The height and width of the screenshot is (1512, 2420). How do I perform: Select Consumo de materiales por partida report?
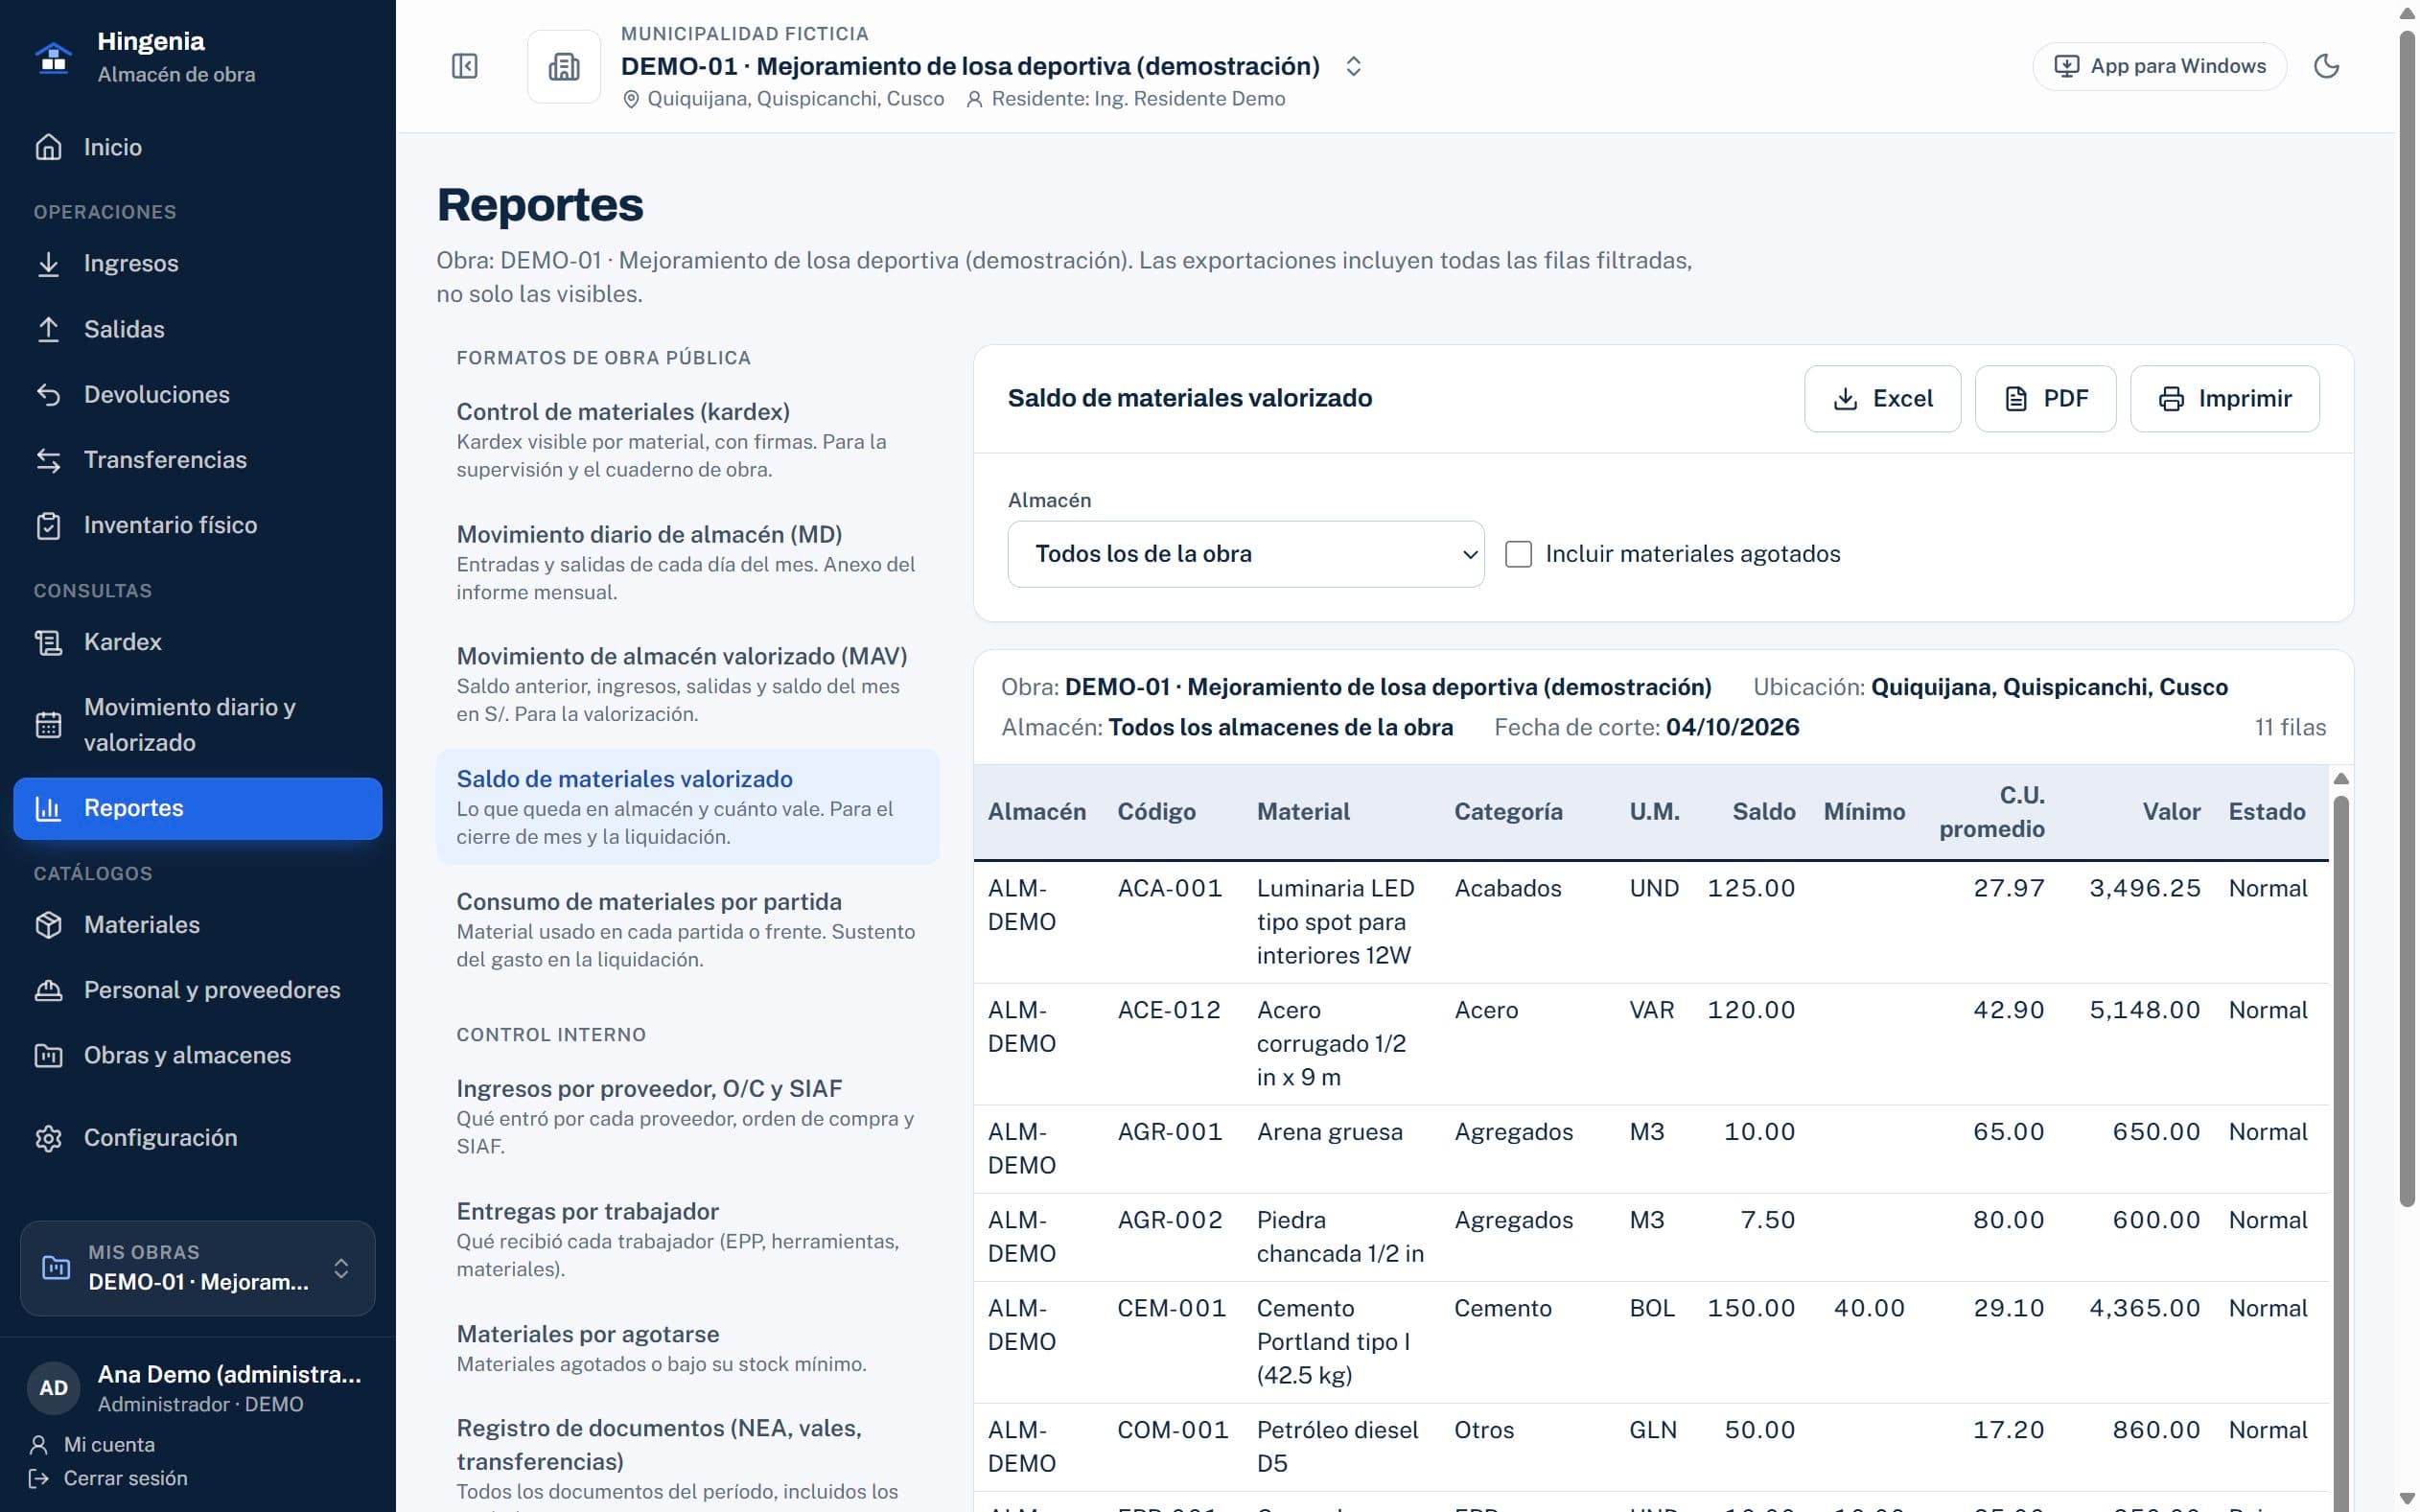pyautogui.click(x=688, y=930)
